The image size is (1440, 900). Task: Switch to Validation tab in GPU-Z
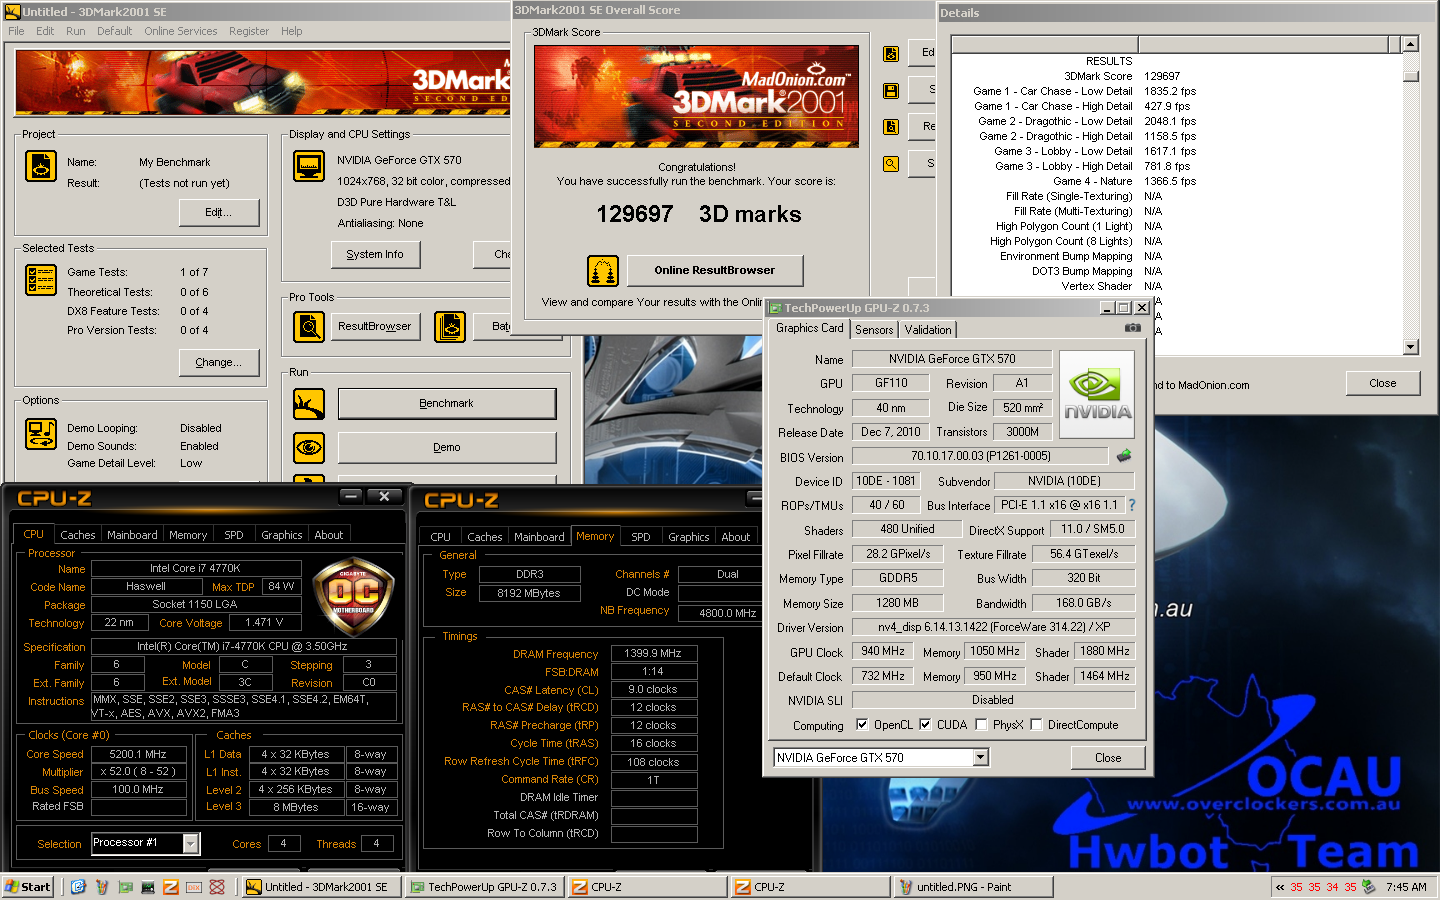coord(928,330)
